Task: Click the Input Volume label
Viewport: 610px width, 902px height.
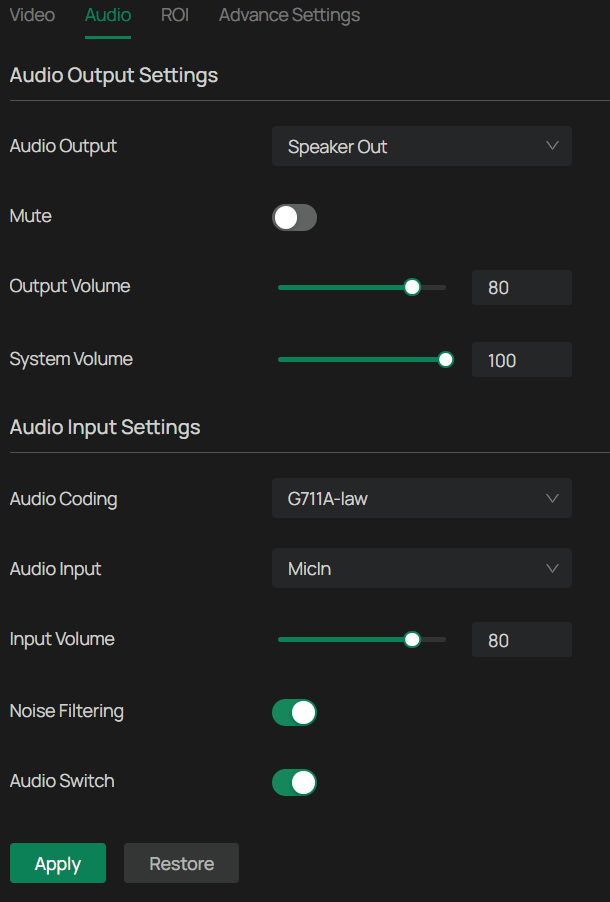Action: pyautogui.click(x=62, y=639)
